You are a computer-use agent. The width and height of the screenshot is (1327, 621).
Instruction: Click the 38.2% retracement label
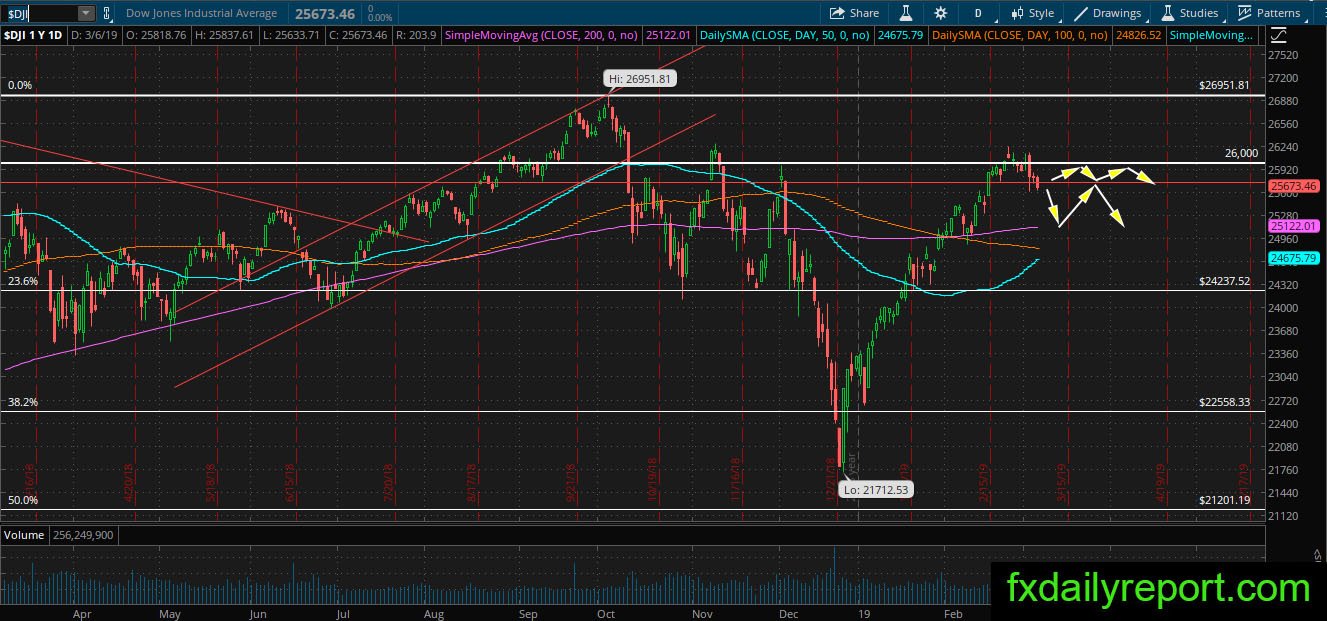tap(23, 402)
